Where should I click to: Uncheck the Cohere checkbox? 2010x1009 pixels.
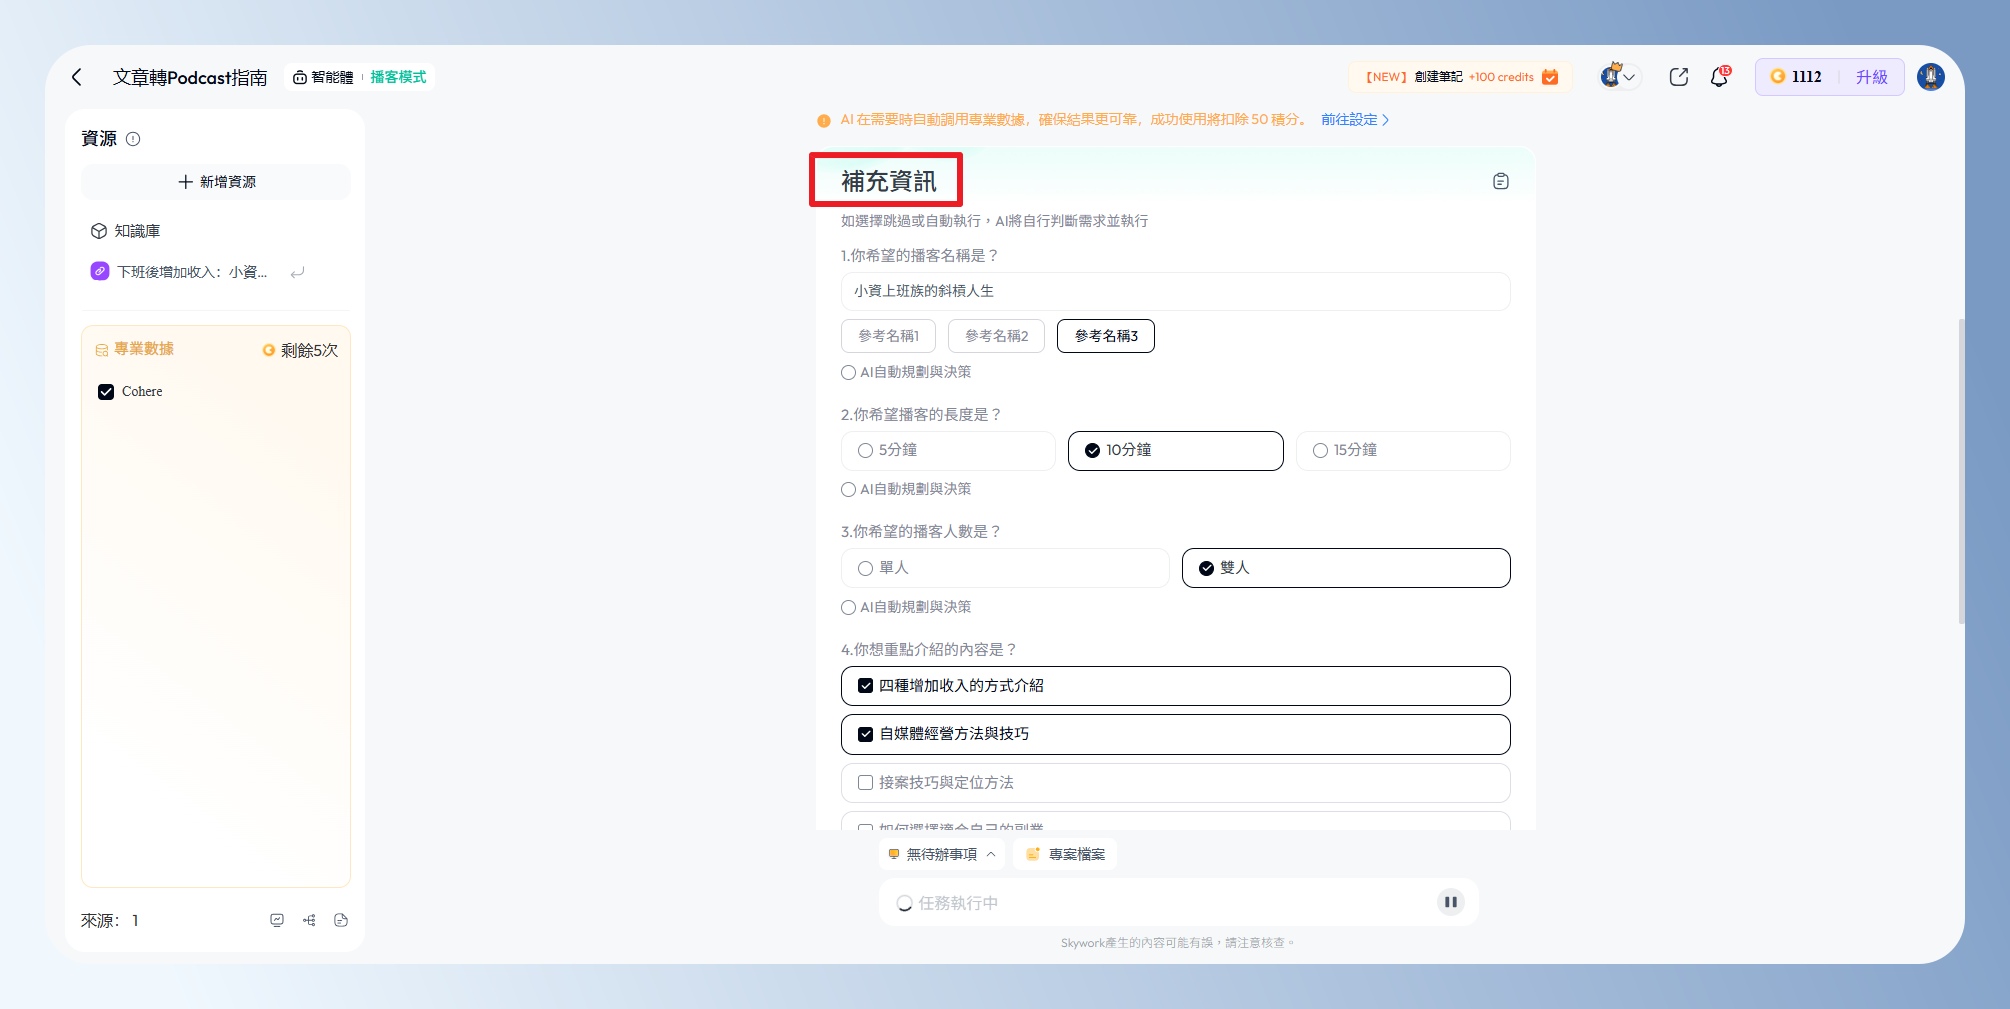pos(106,392)
